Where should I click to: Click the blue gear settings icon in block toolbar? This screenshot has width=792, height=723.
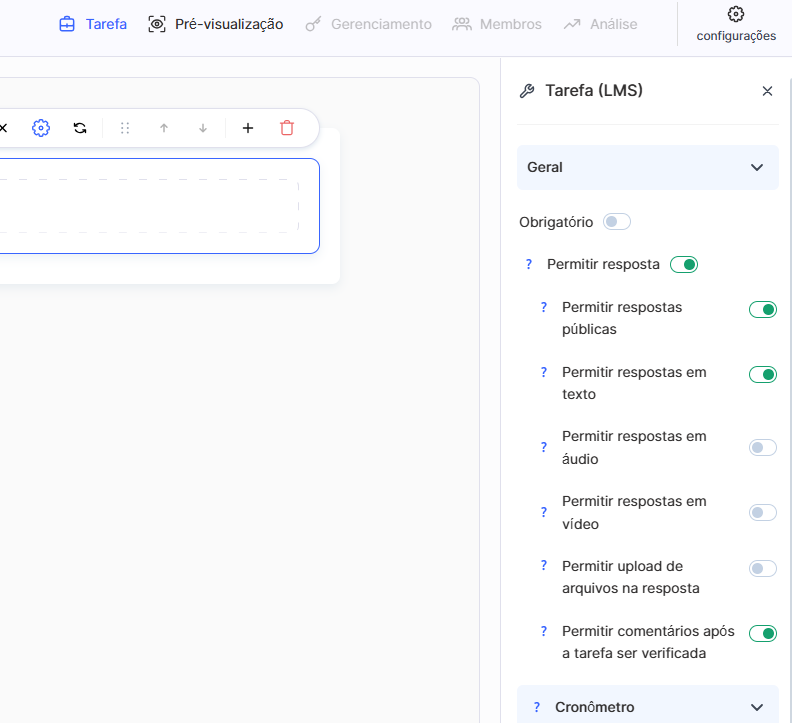pos(40,128)
